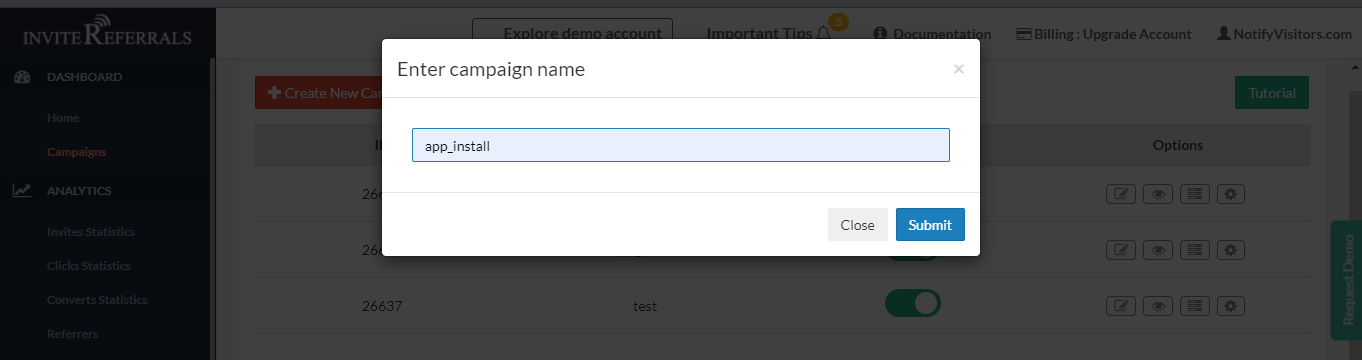This screenshot has width=1362, height=360.
Task: Click the edit icon in test campaign row
Action: click(x=1122, y=305)
